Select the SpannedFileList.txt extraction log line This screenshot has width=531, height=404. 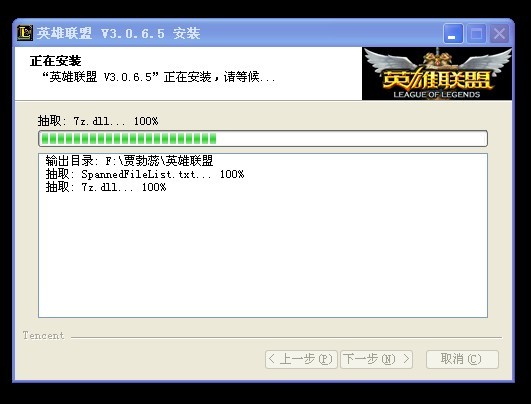(145, 174)
